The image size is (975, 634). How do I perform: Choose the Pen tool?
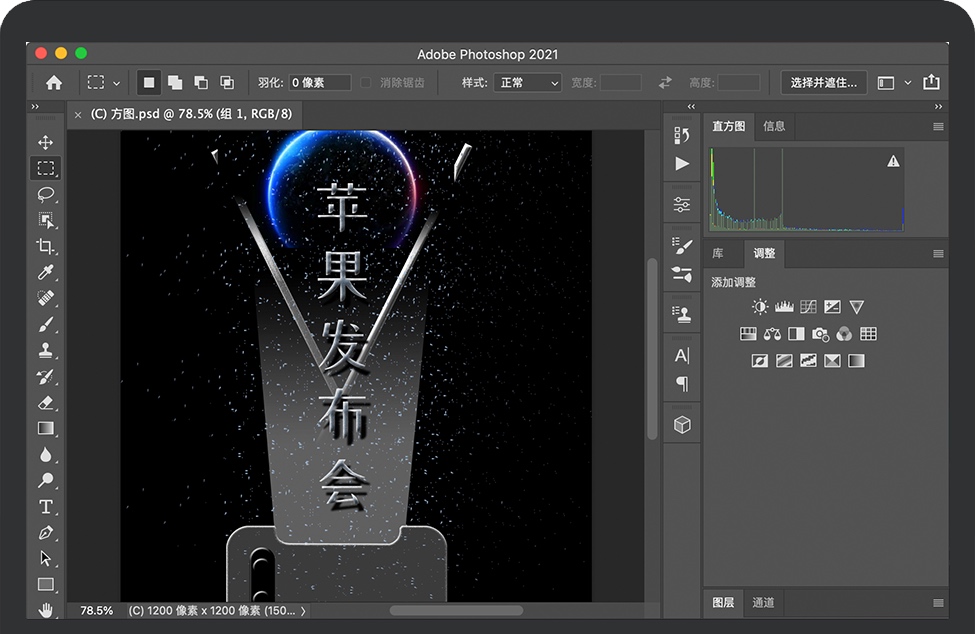46,532
